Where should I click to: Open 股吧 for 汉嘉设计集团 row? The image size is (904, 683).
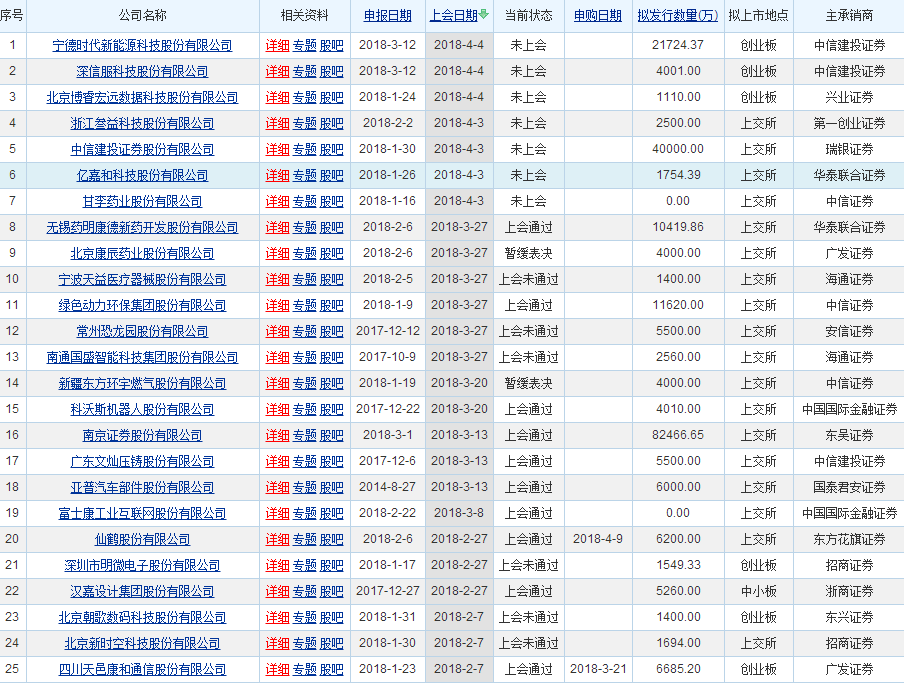click(331, 591)
